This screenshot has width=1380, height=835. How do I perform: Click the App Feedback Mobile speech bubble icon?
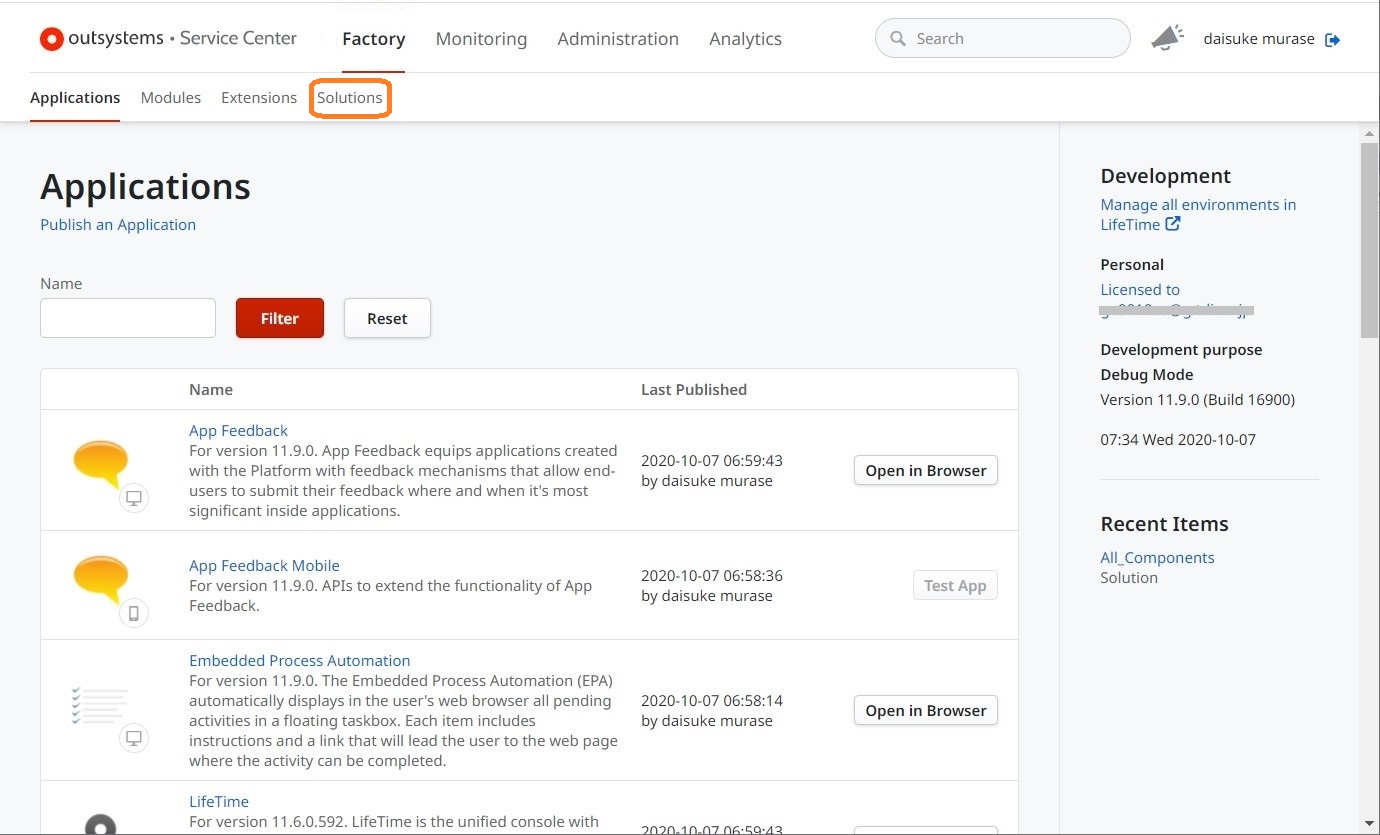point(101,579)
